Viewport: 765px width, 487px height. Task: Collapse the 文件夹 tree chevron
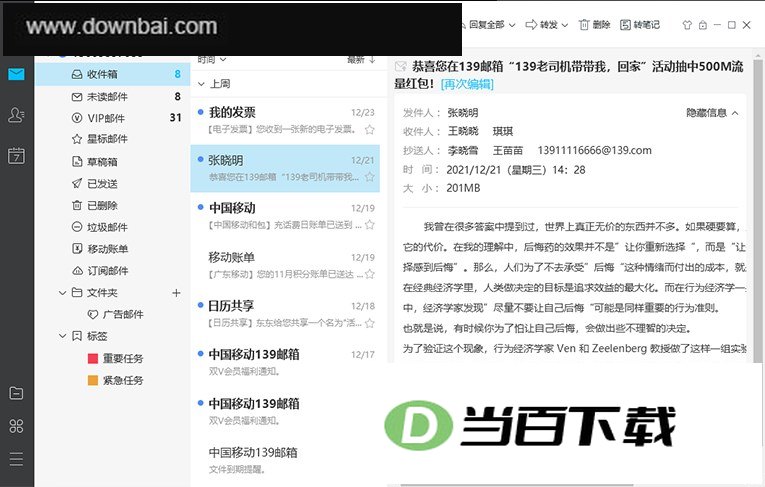point(62,293)
